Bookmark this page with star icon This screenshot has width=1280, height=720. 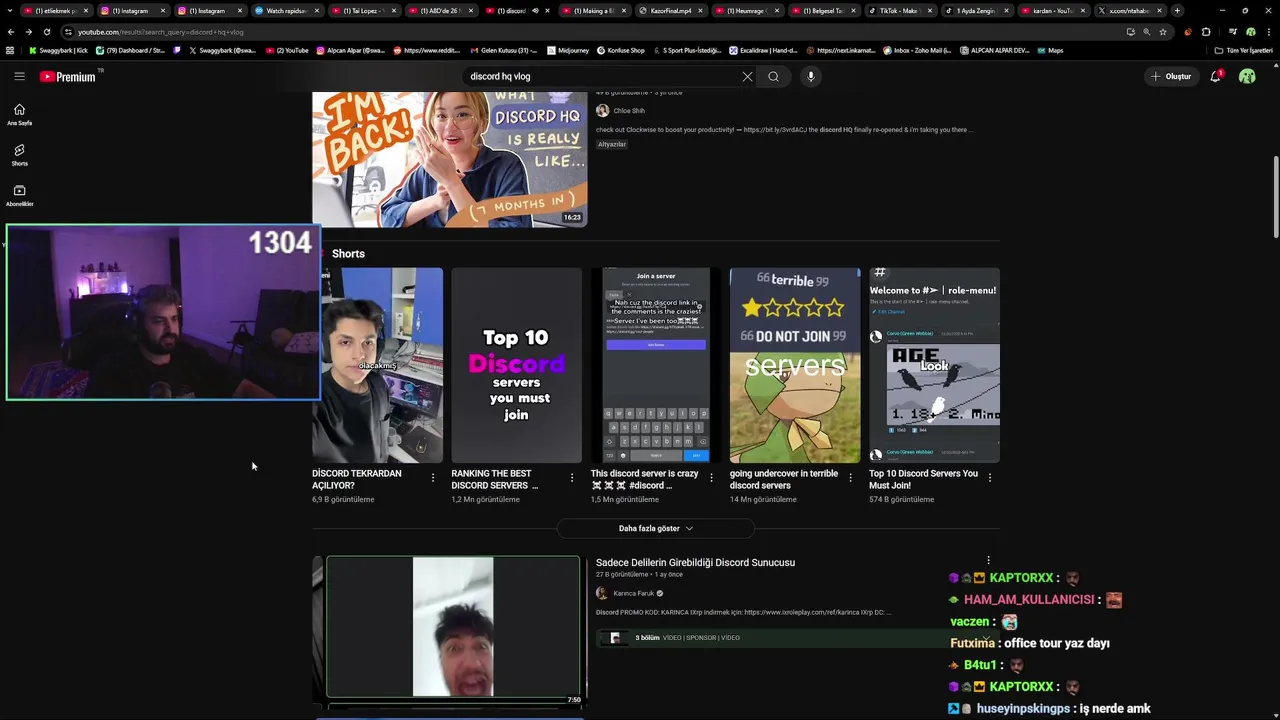[1163, 32]
